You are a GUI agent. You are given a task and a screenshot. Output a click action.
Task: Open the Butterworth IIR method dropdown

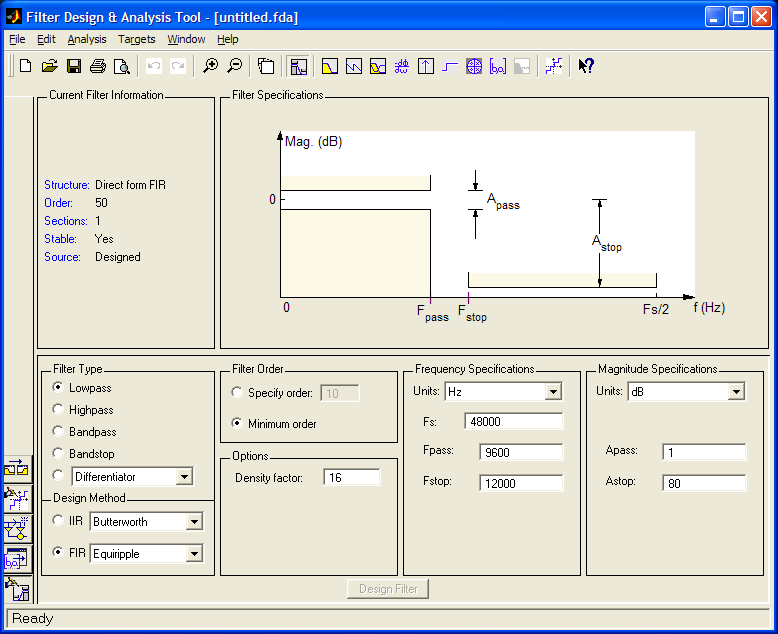tap(194, 521)
